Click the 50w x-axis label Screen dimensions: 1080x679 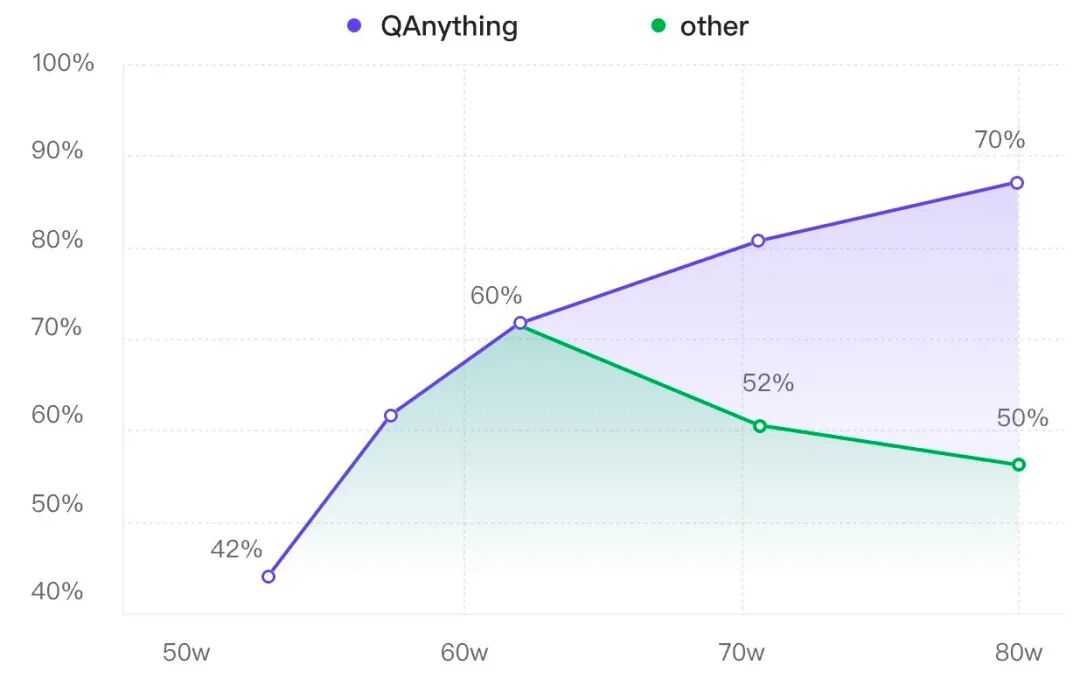point(186,653)
